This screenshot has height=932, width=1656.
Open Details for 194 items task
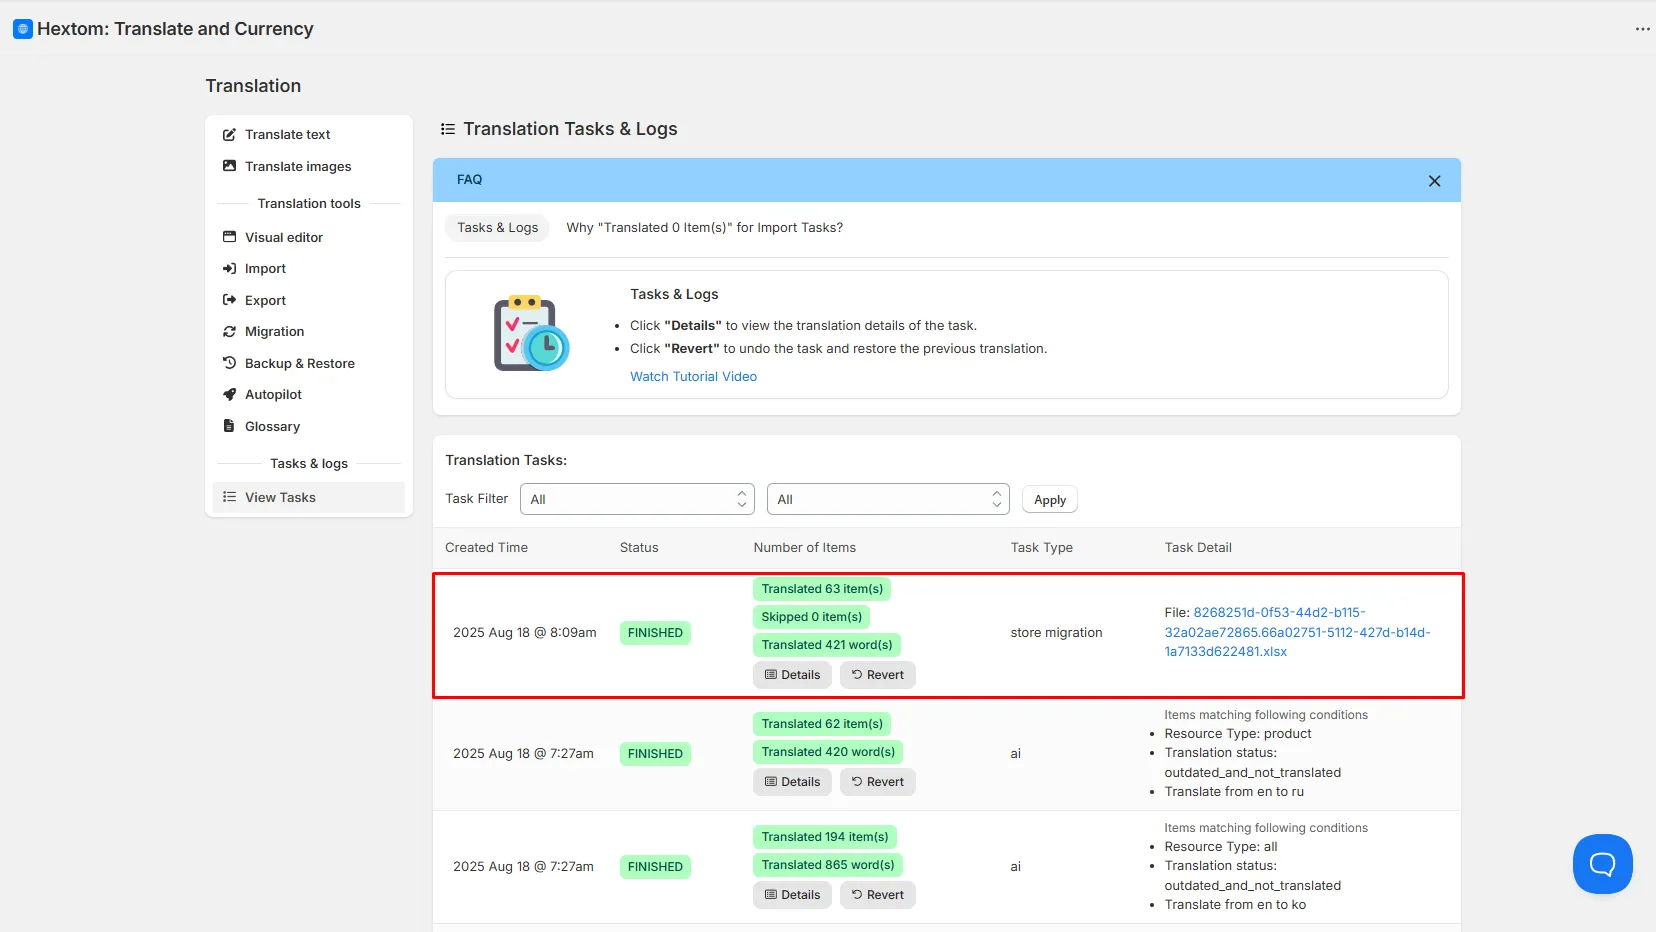(x=792, y=895)
